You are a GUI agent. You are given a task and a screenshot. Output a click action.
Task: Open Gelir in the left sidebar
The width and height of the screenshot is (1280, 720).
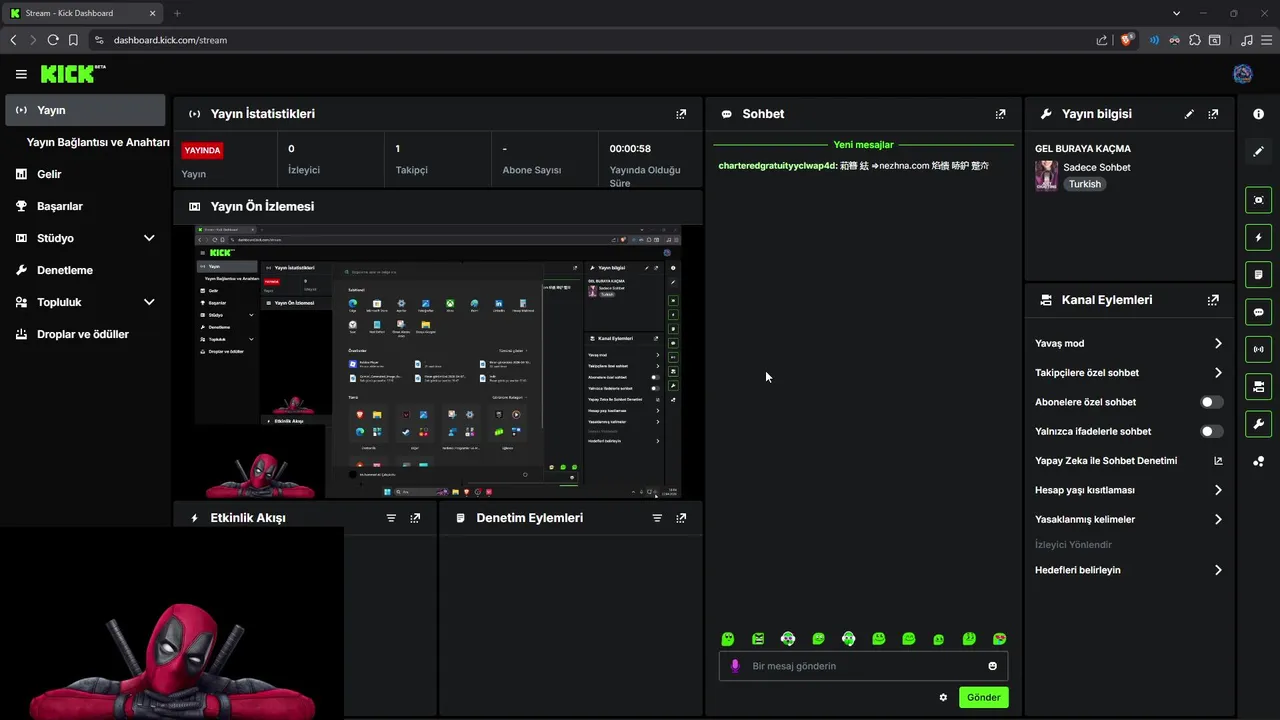[85, 174]
